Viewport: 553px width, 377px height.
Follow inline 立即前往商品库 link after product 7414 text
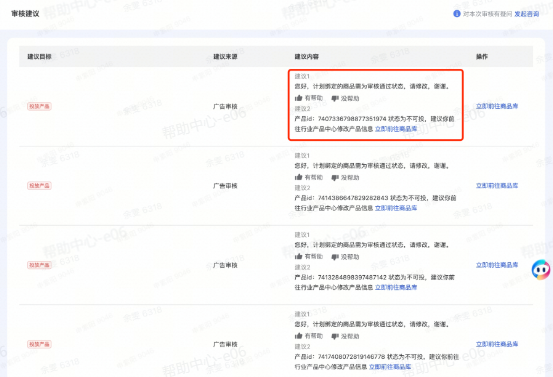click(396, 208)
